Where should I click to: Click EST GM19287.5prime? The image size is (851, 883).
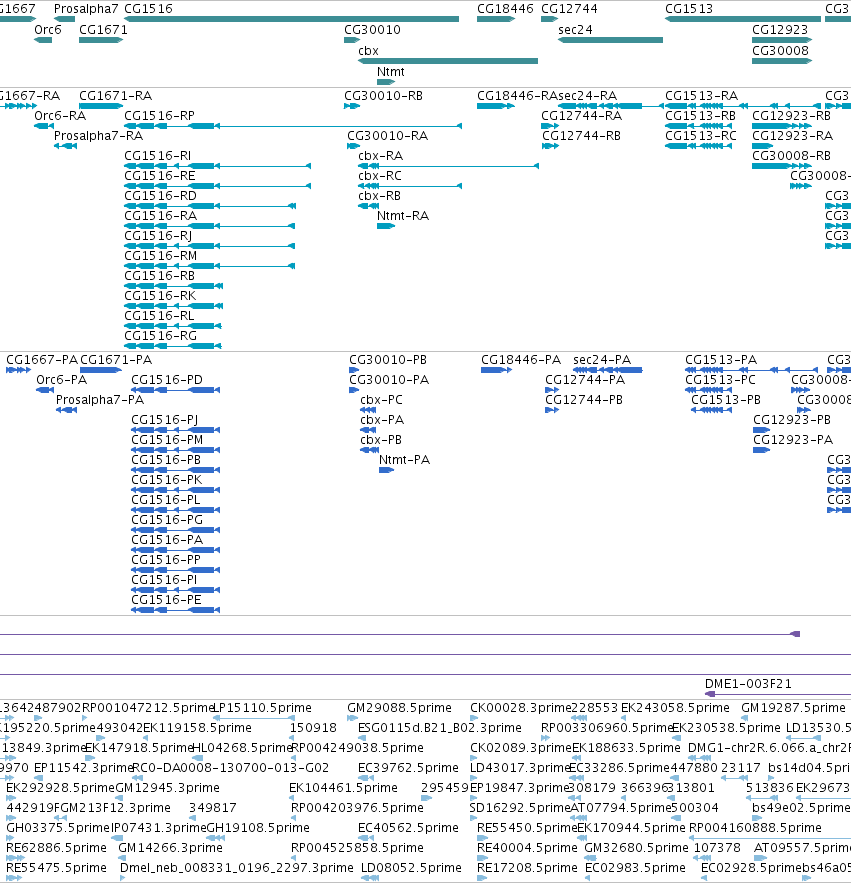tap(745, 718)
